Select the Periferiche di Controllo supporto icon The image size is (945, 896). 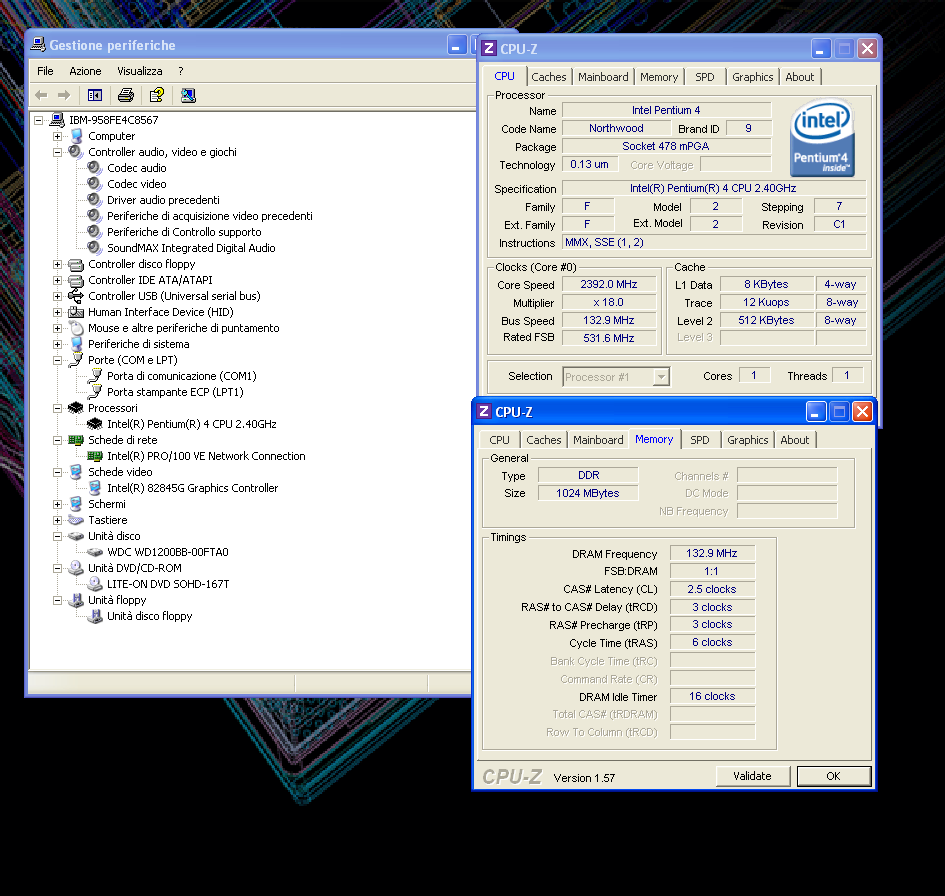pyautogui.click(x=95, y=231)
